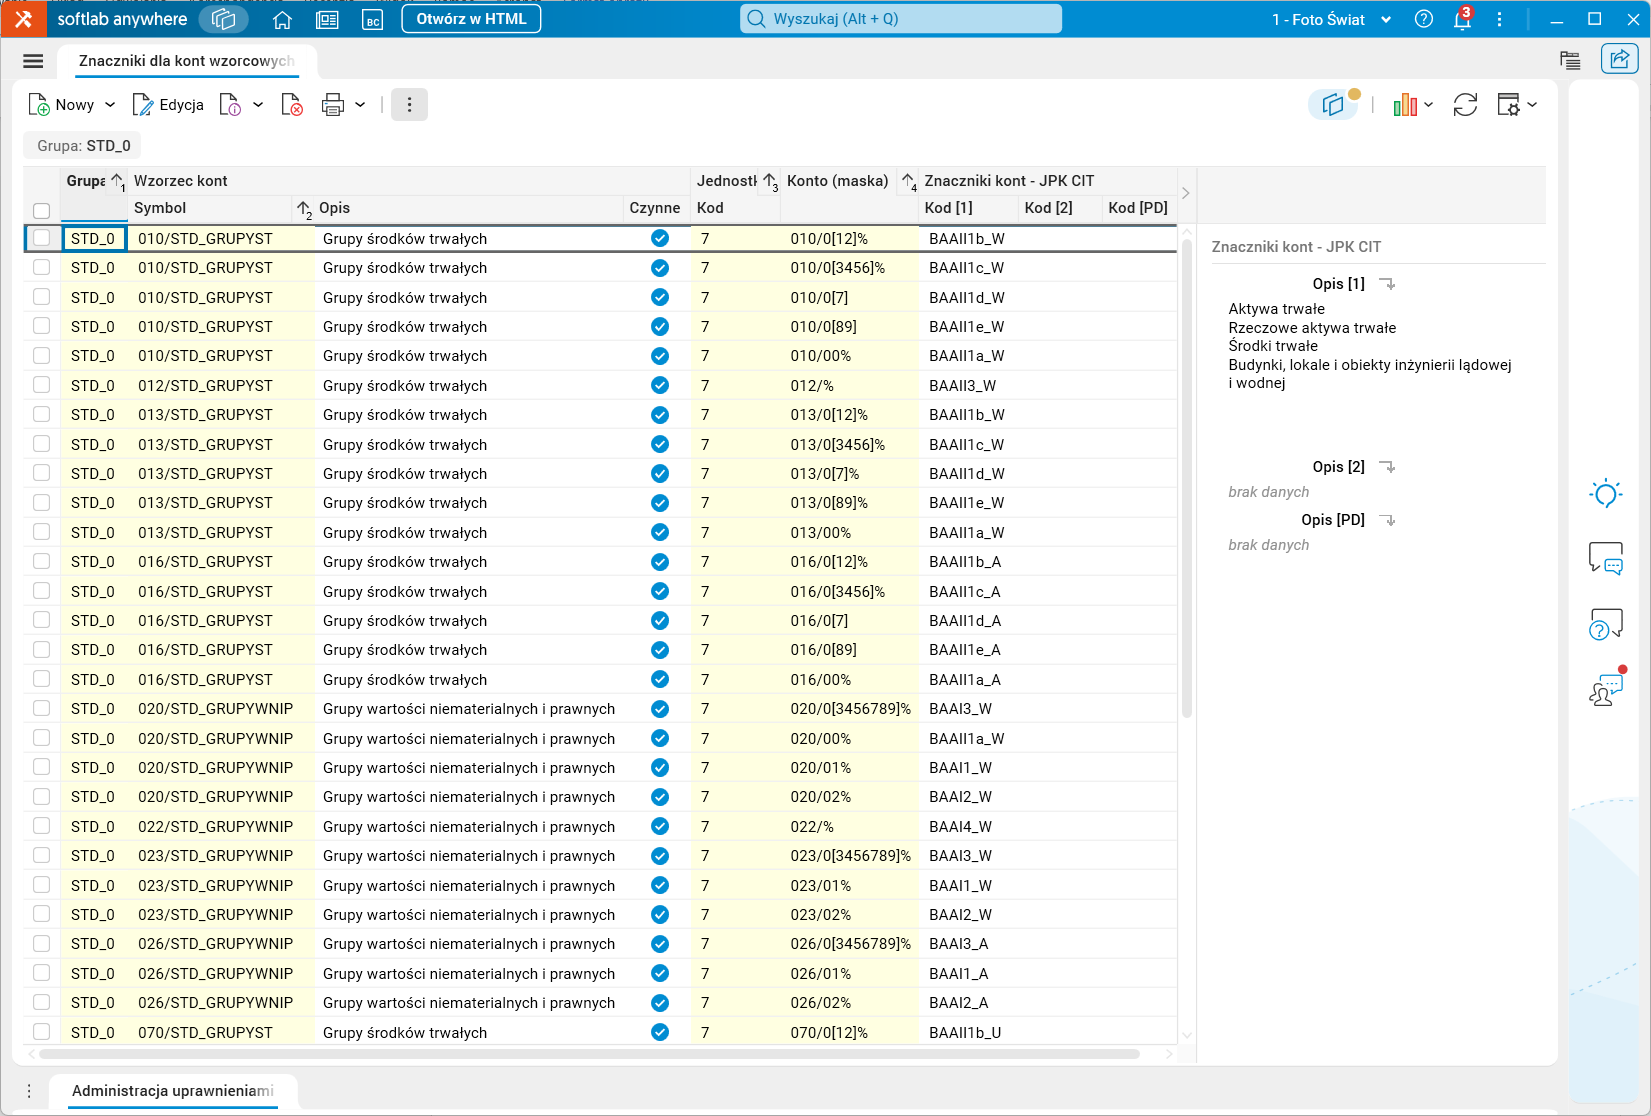
Task: Open the hamburger main menu
Action: pyautogui.click(x=33, y=61)
